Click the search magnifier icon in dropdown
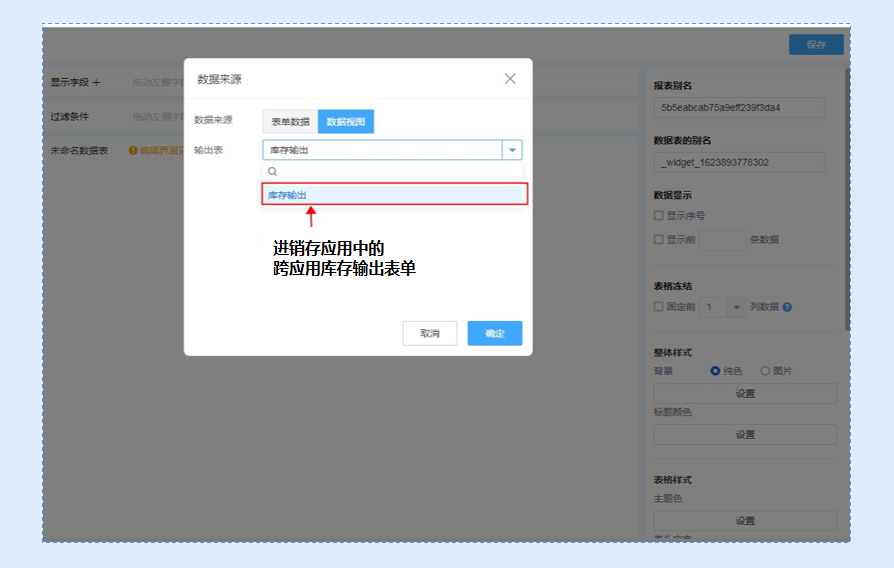This screenshot has width=894, height=568. coord(272,172)
